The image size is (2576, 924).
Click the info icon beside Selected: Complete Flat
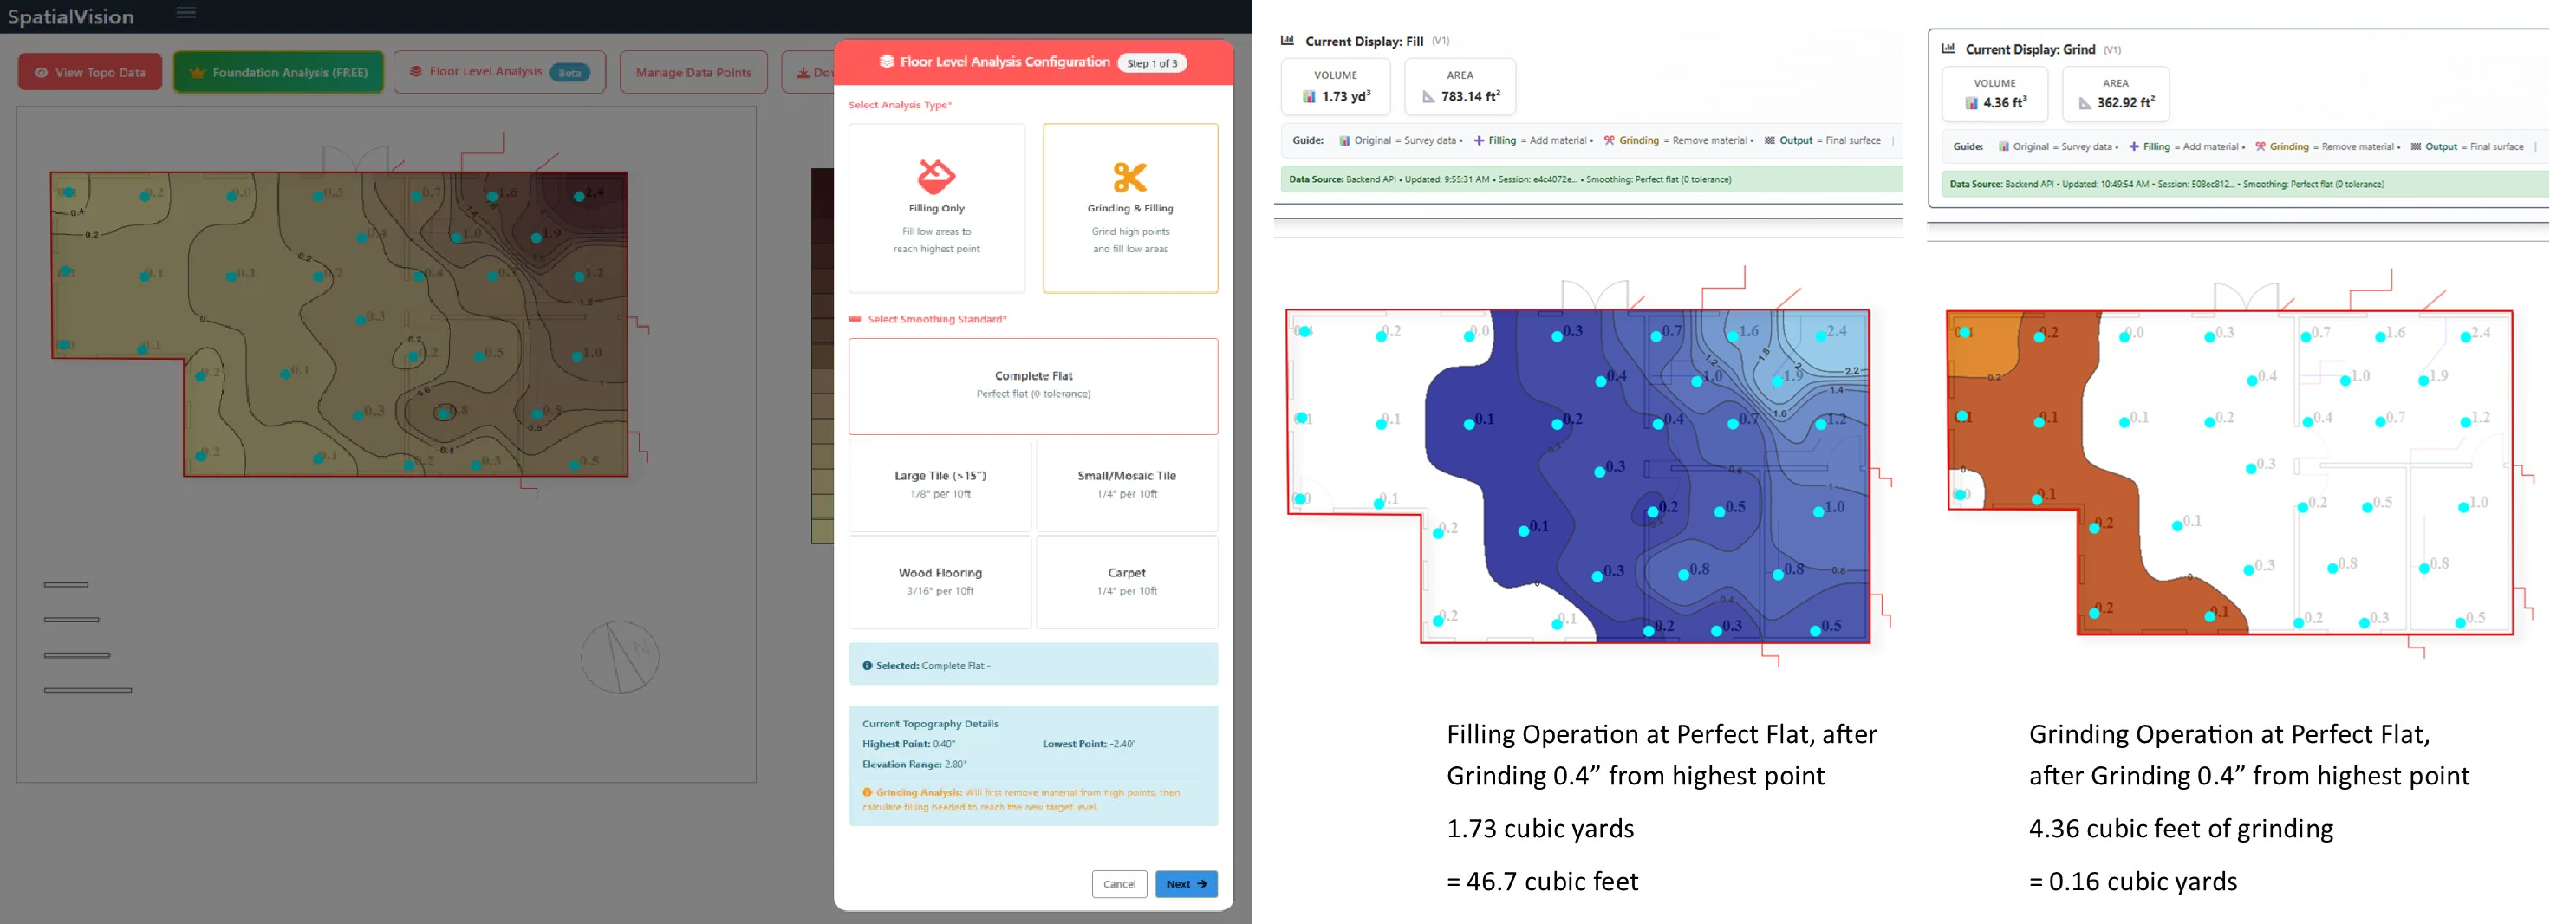click(x=867, y=666)
